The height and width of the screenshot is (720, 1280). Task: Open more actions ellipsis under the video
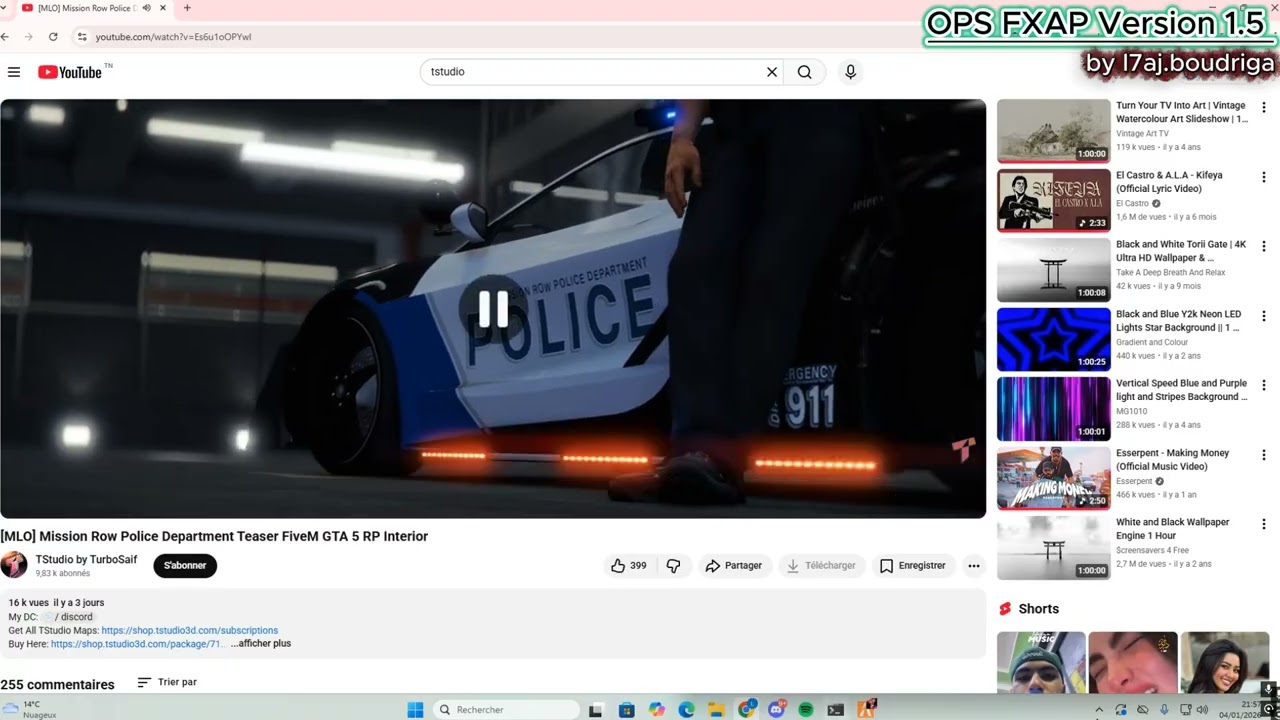974,566
